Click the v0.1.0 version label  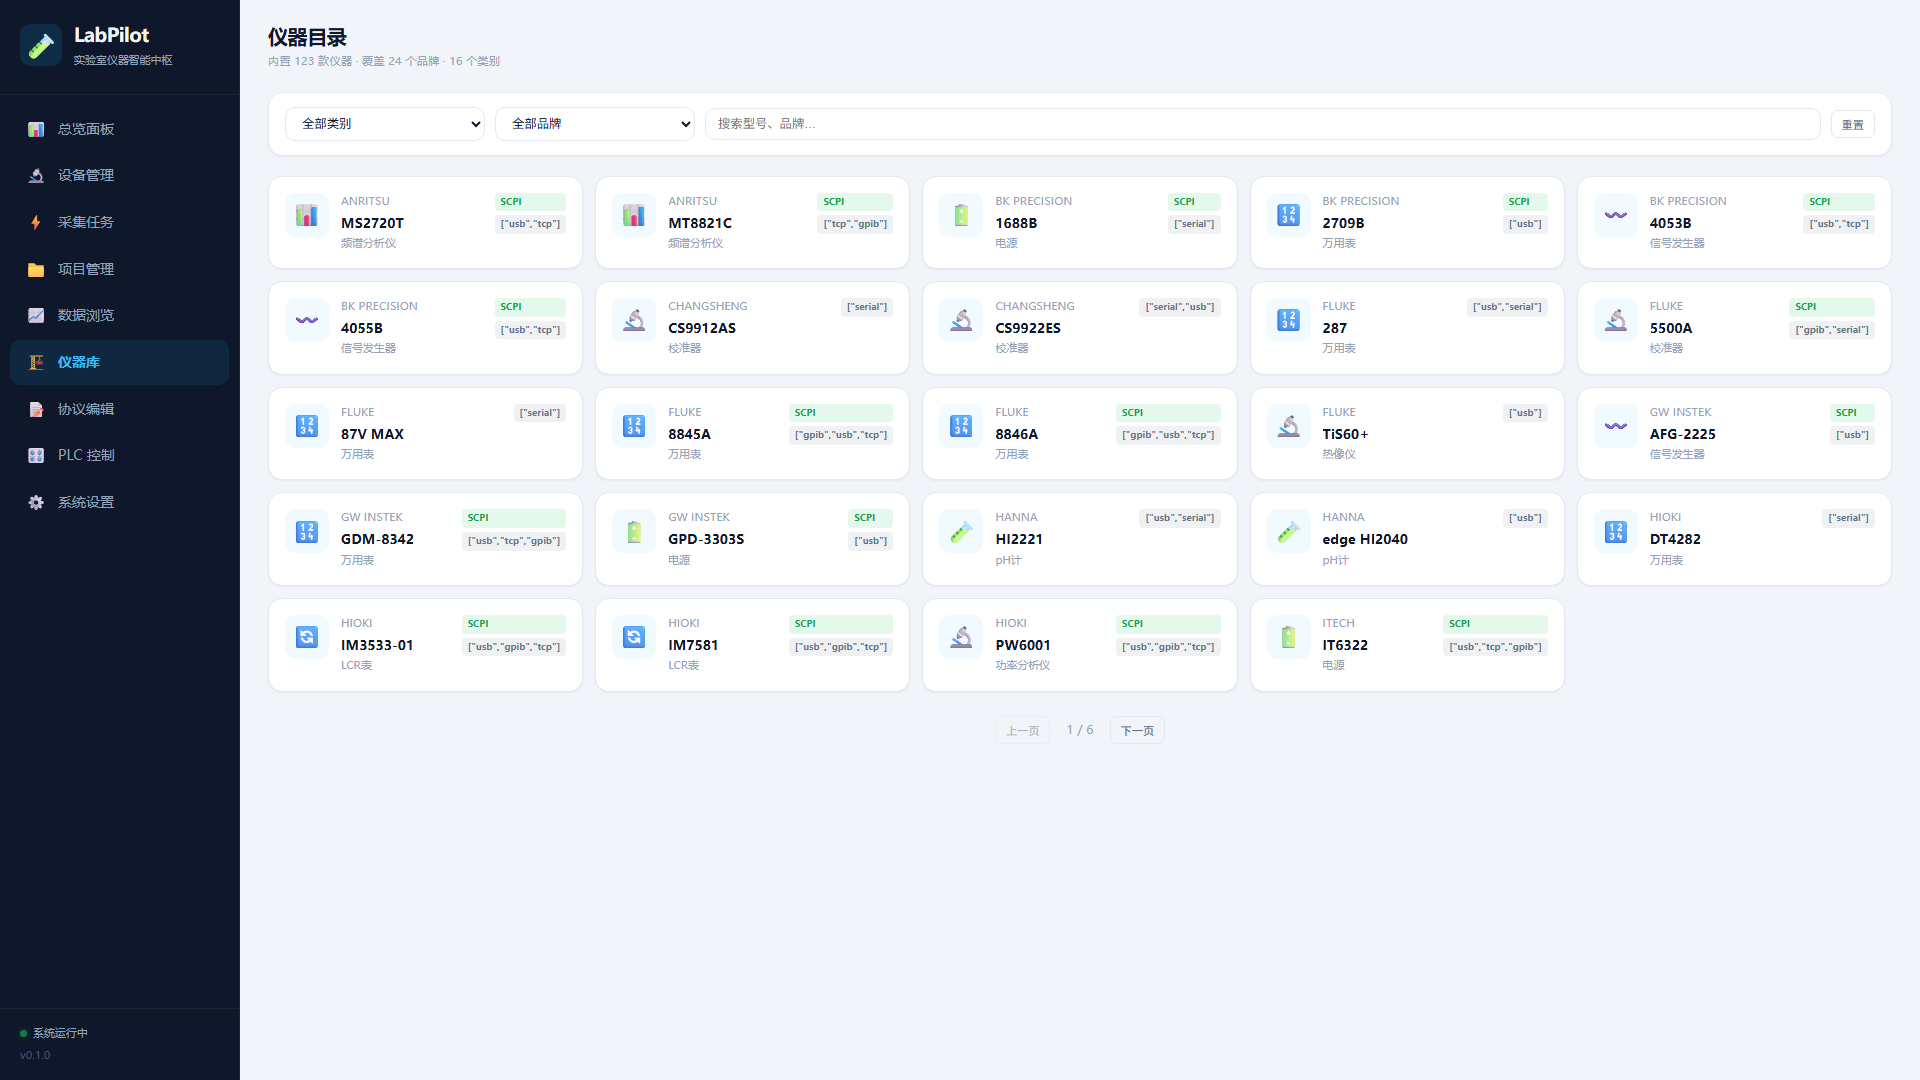[35, 1055]
